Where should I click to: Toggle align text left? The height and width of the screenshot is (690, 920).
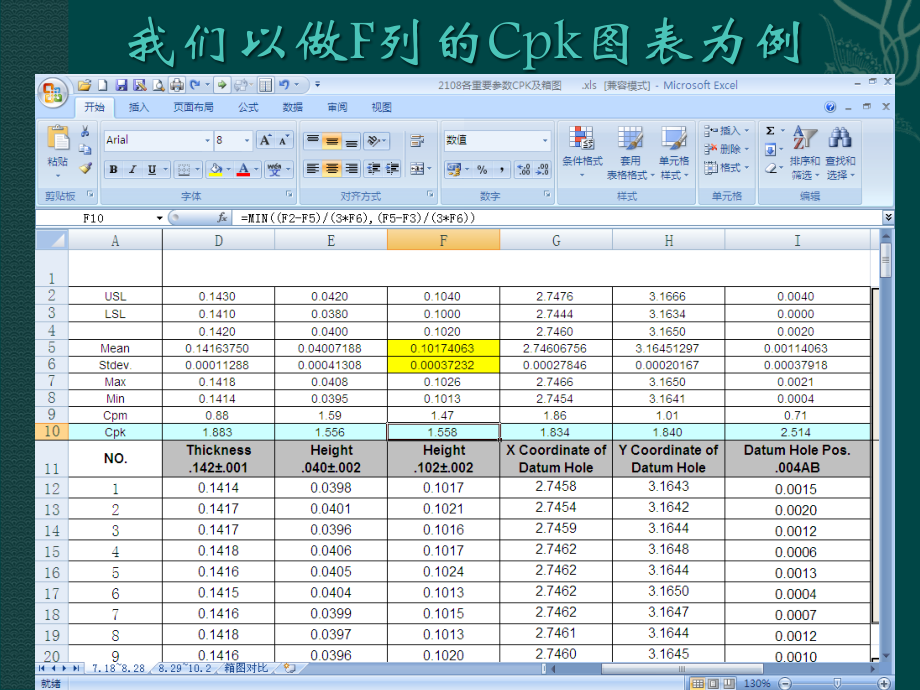click(313, 169)
